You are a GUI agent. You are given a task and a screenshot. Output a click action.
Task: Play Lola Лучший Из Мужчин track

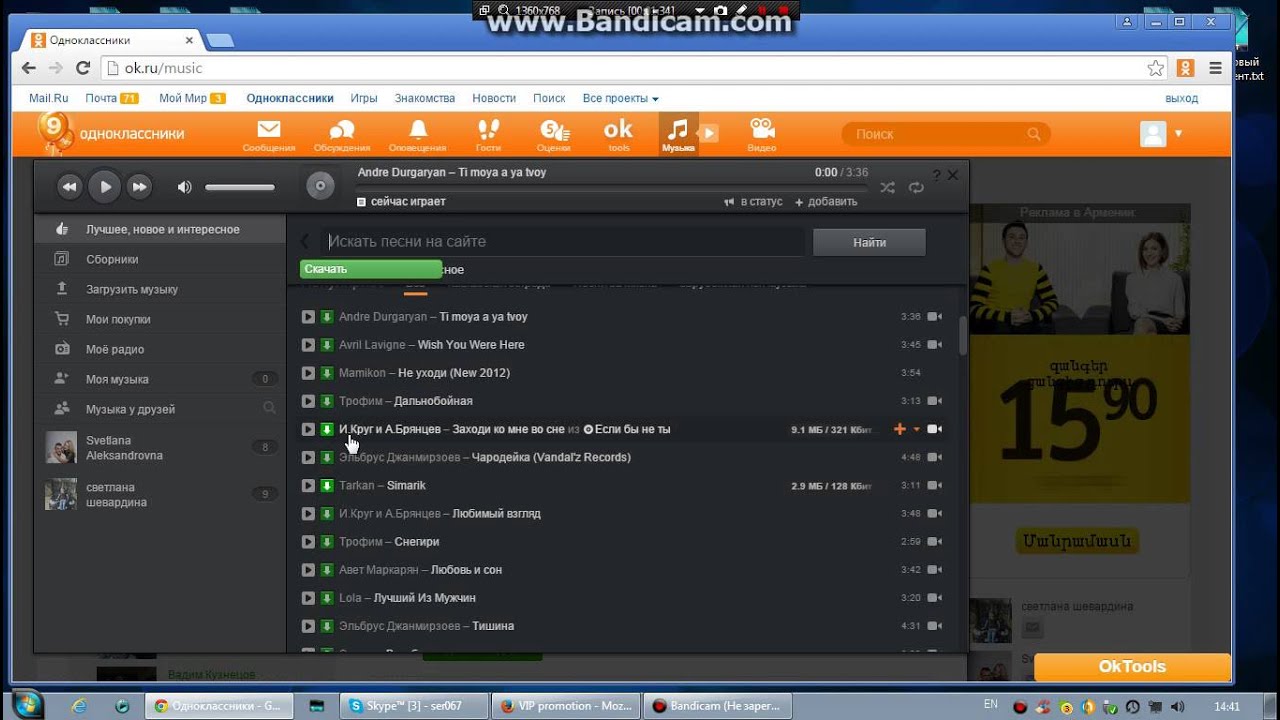click(308, 598)
